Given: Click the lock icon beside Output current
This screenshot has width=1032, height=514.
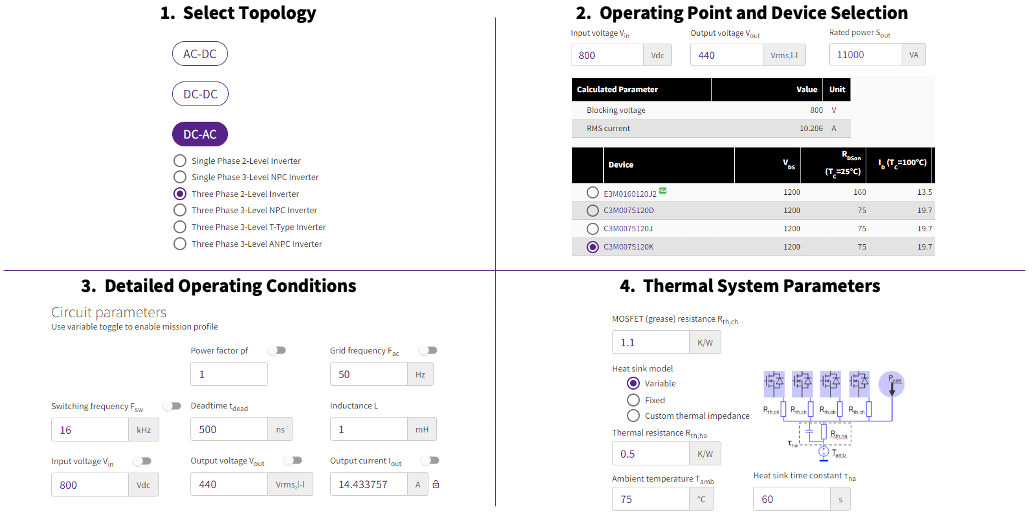Looking at the screenshot, I should [x=437, y=485].
